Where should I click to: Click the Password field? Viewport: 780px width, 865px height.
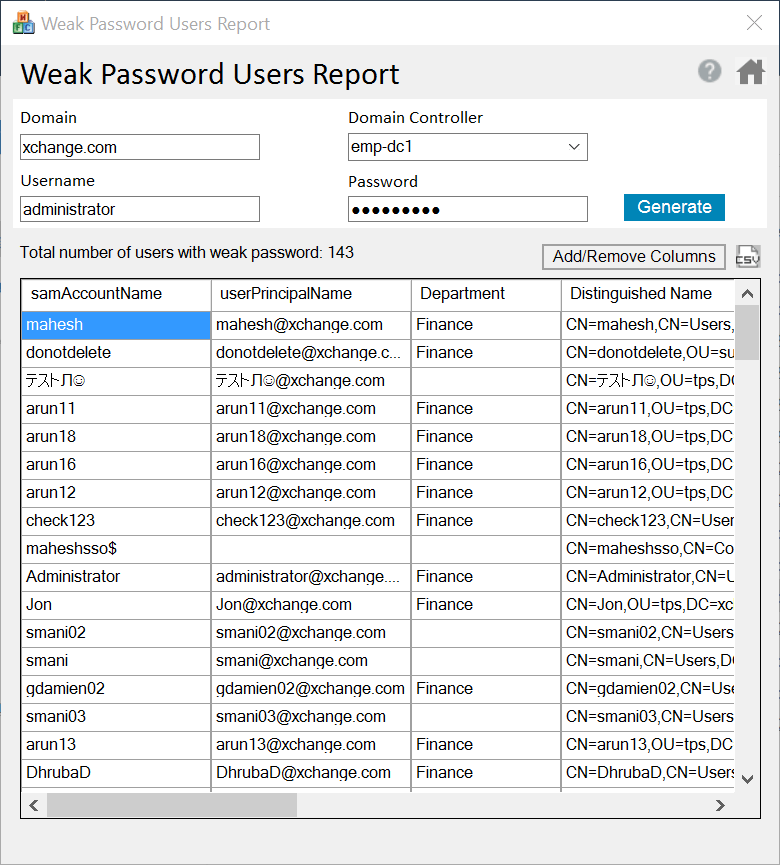click(x=467, y=210)
